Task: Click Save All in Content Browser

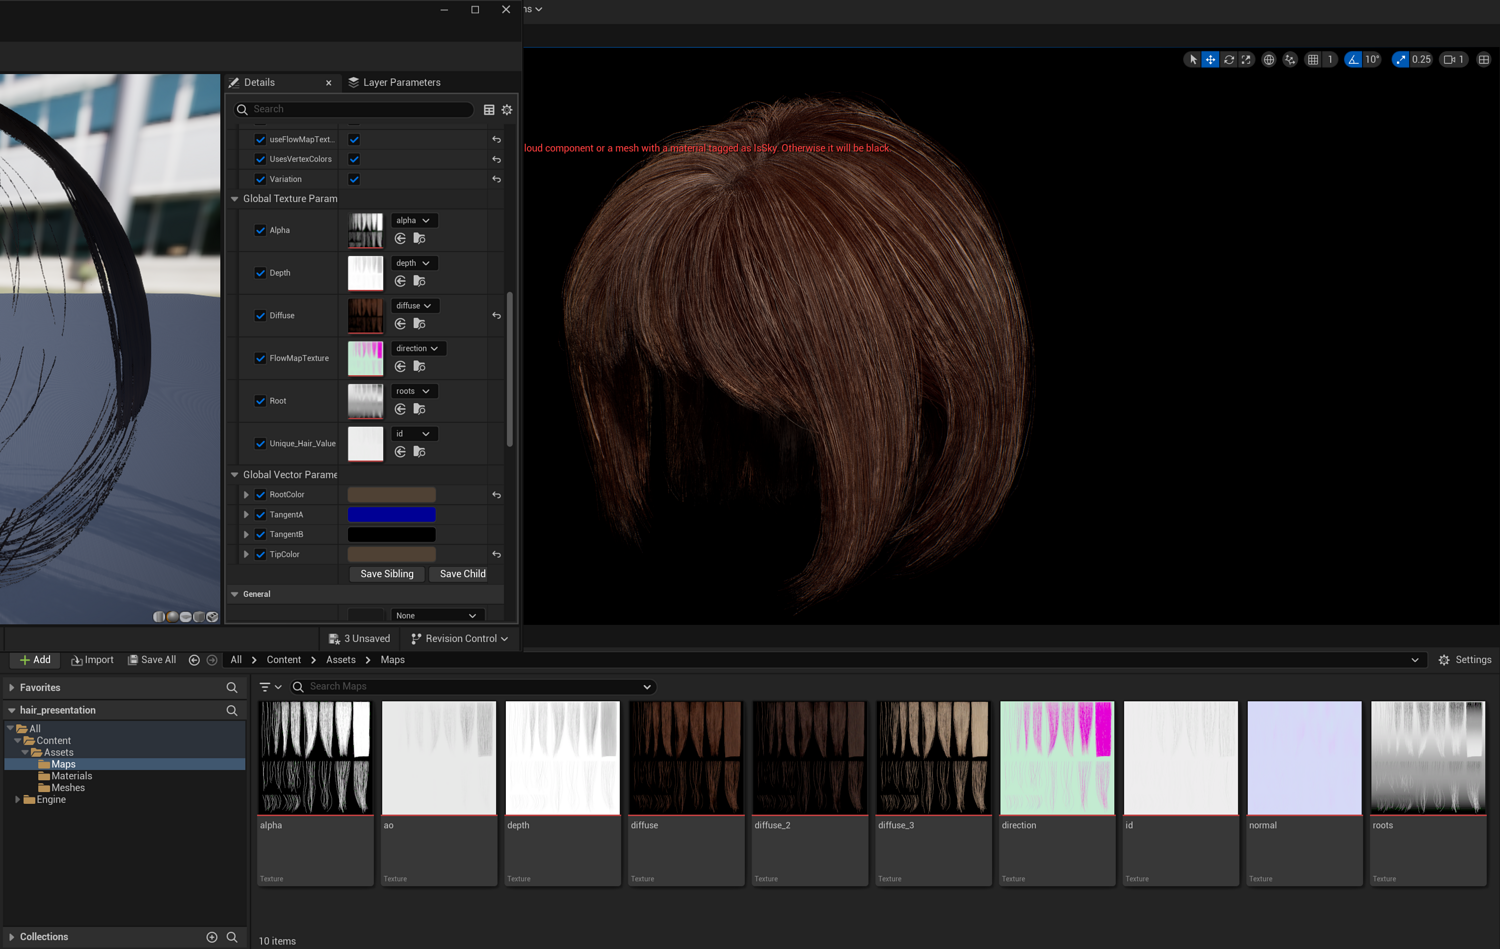Action: point(152,660)
